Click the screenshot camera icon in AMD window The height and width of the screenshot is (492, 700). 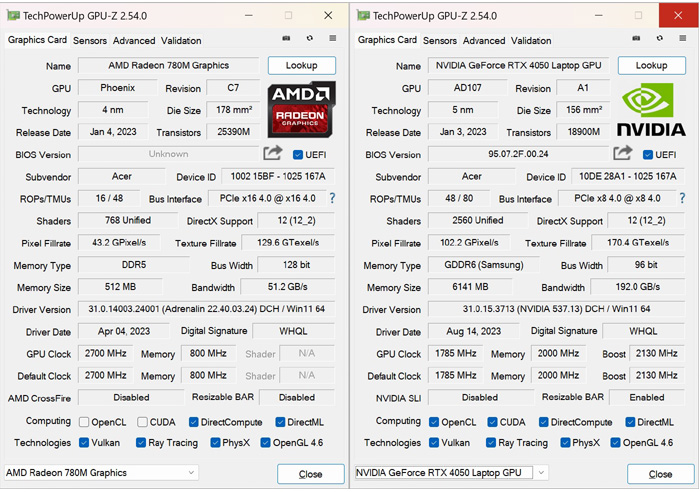pyautogui.click(x=287, y=39)
